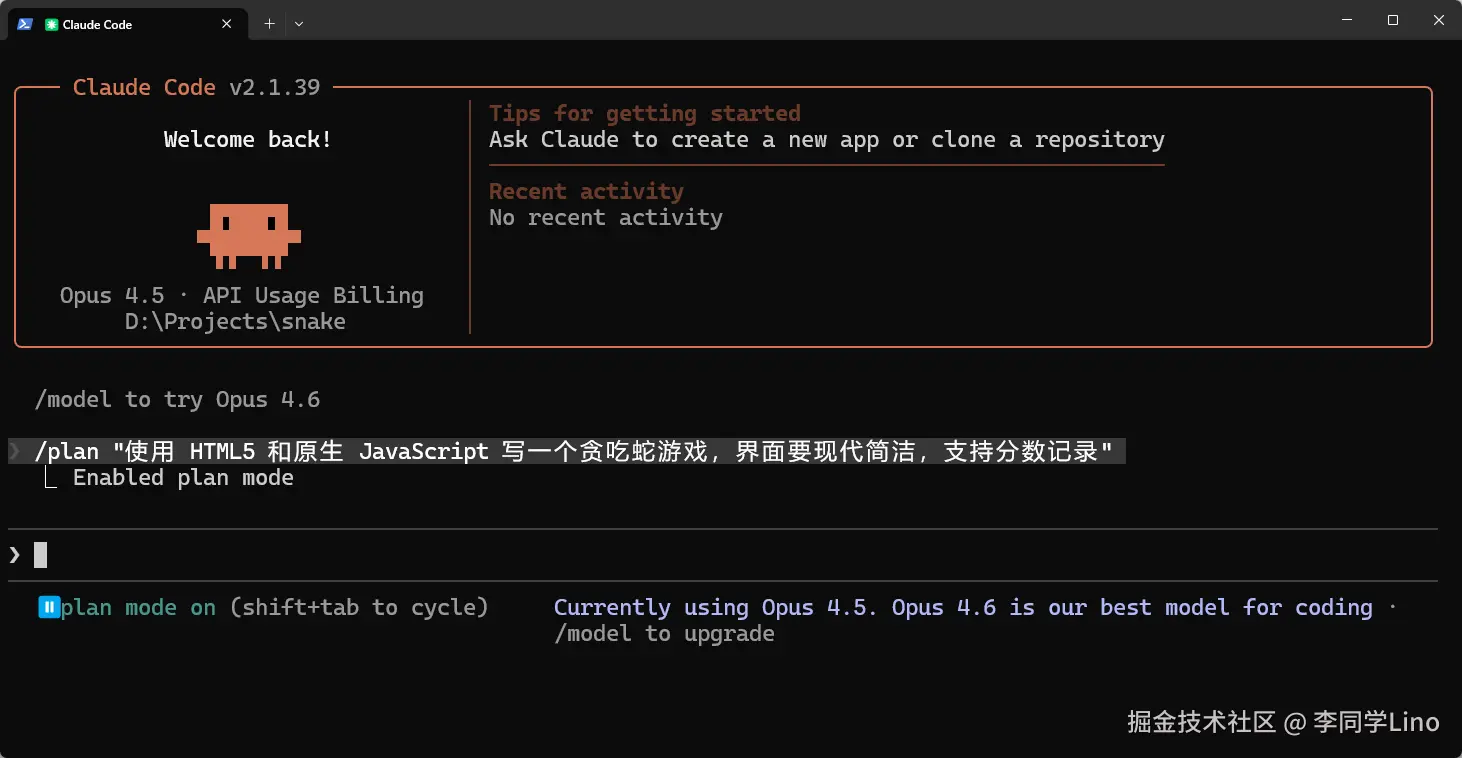Click the D:\Projects\snake working directory path
The image size is (1462, 758).
click(235, 322)
